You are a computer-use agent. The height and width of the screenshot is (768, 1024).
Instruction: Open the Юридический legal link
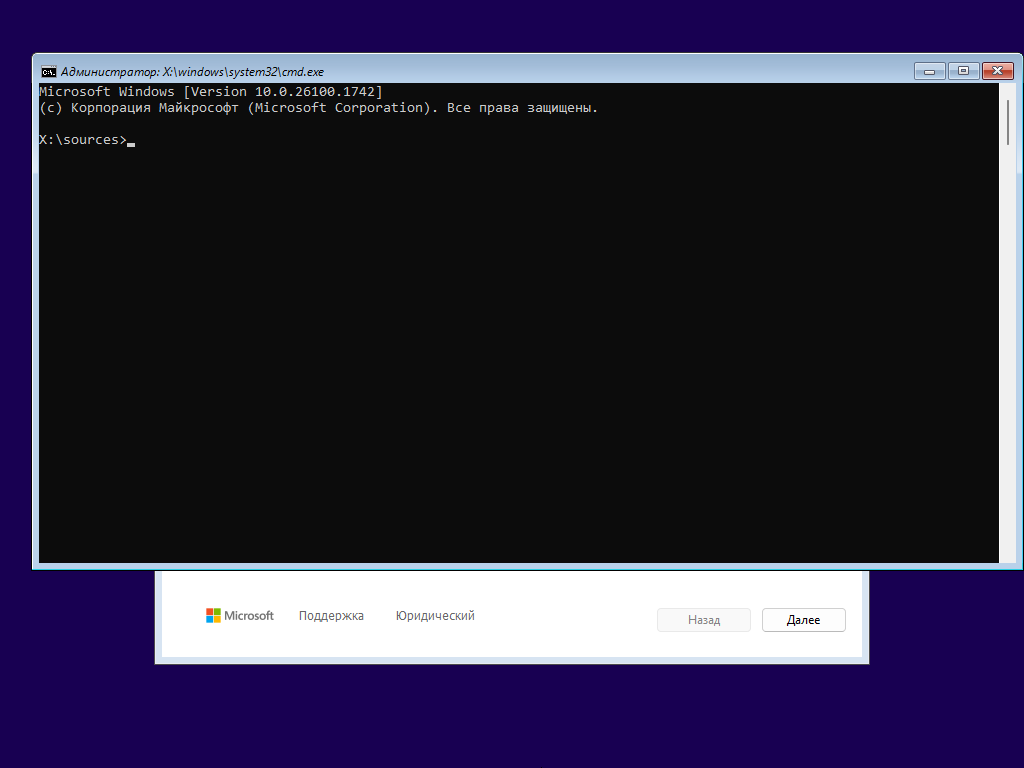coord(435,615)
